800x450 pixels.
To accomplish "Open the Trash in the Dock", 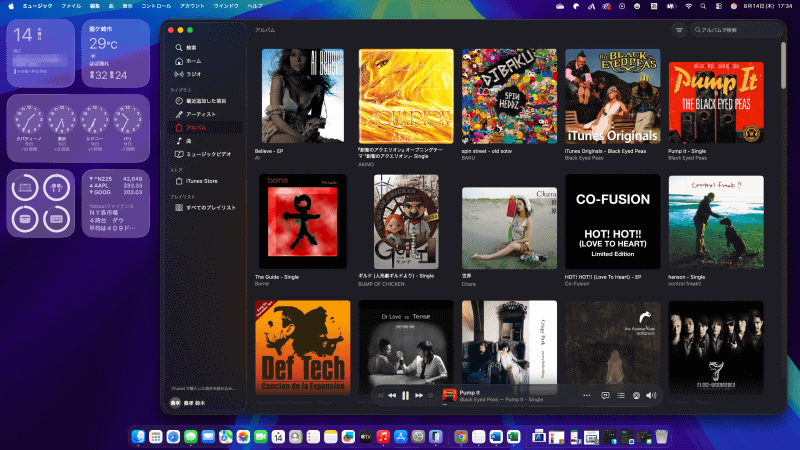I will coord(662,437).
